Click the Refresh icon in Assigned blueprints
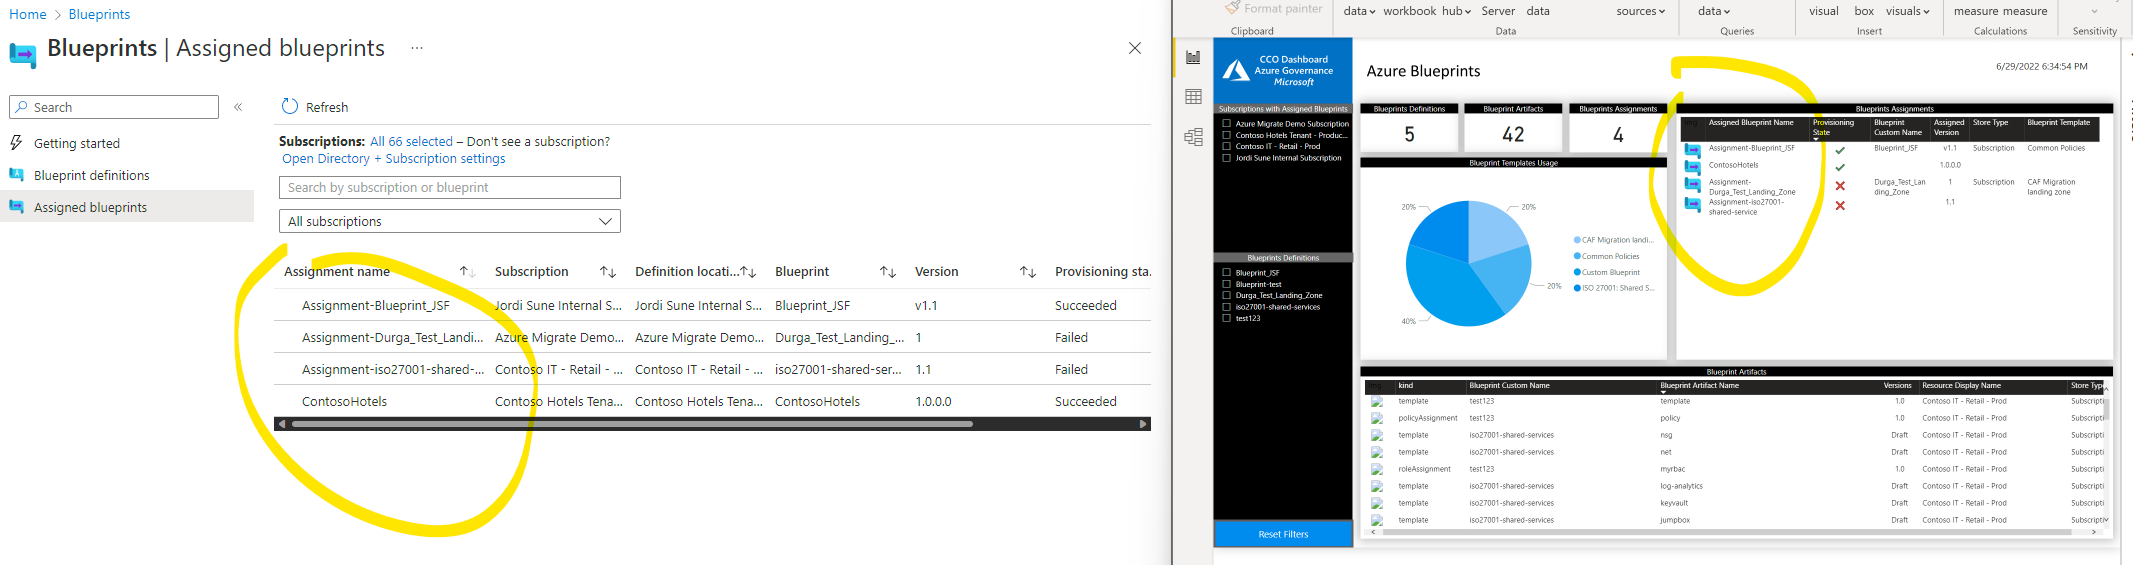Viewport: 2133px width, 565px height. pos(290,106)
